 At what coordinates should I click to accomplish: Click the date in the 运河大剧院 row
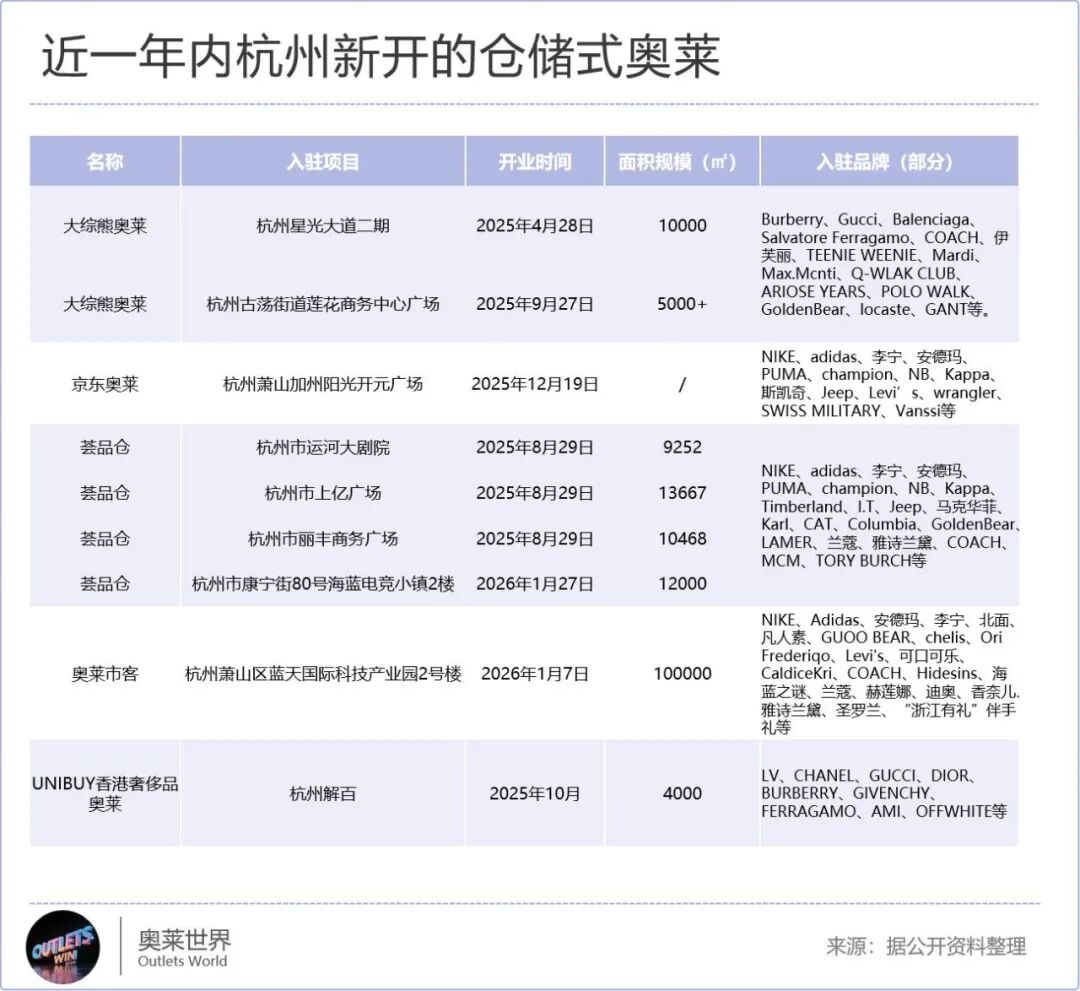click(x=535, y=447)
